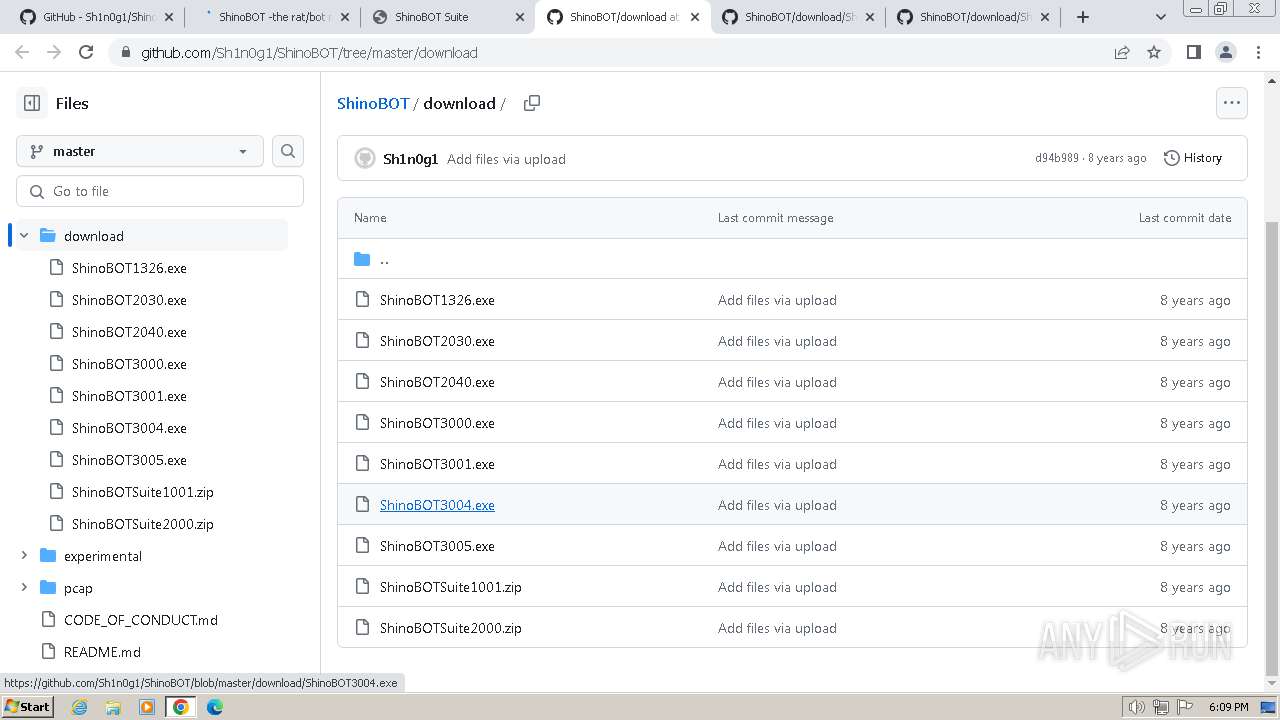
Task: Click the Go to file search field
Action: [x=160, y=191]
